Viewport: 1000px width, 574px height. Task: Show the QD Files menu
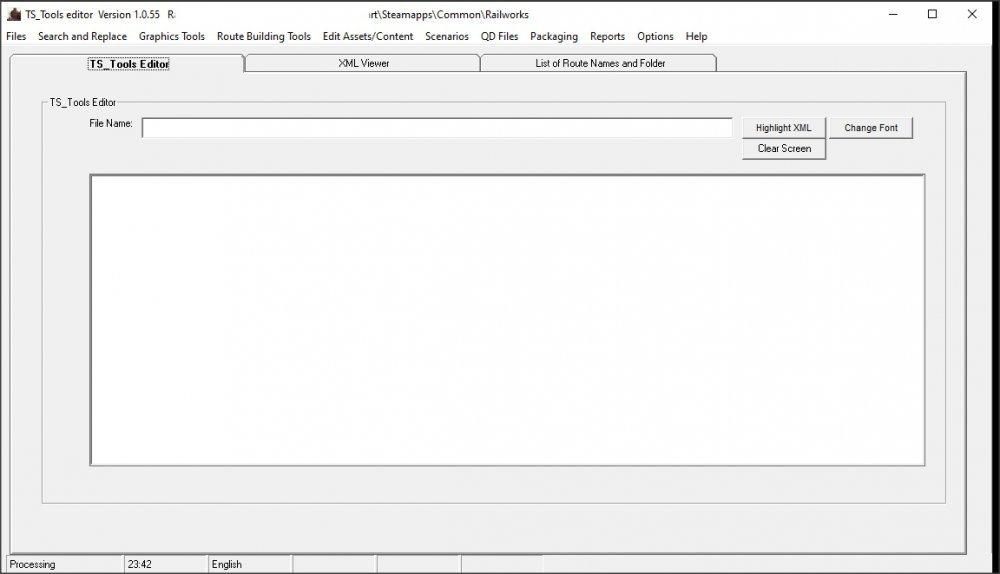pos(499,36)
